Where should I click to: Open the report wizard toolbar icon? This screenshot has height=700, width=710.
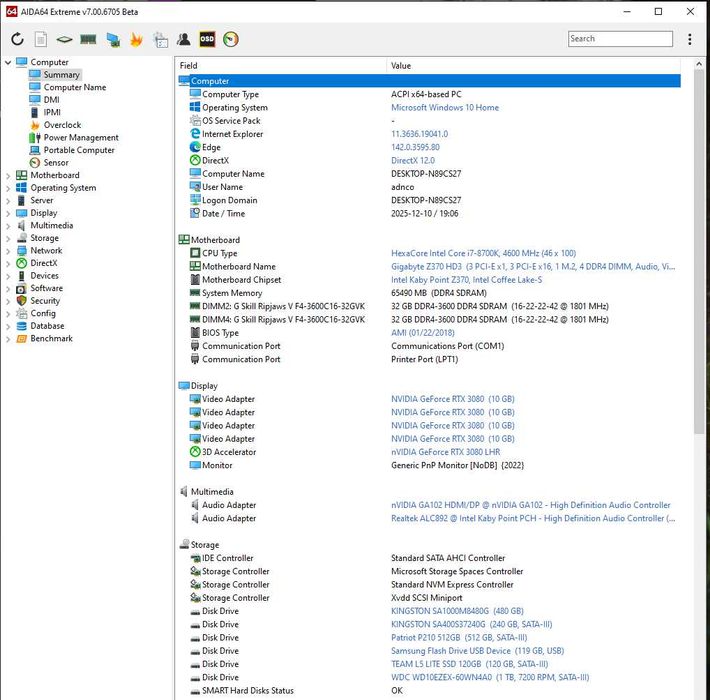pyautogui.click(x=160, y=40)
